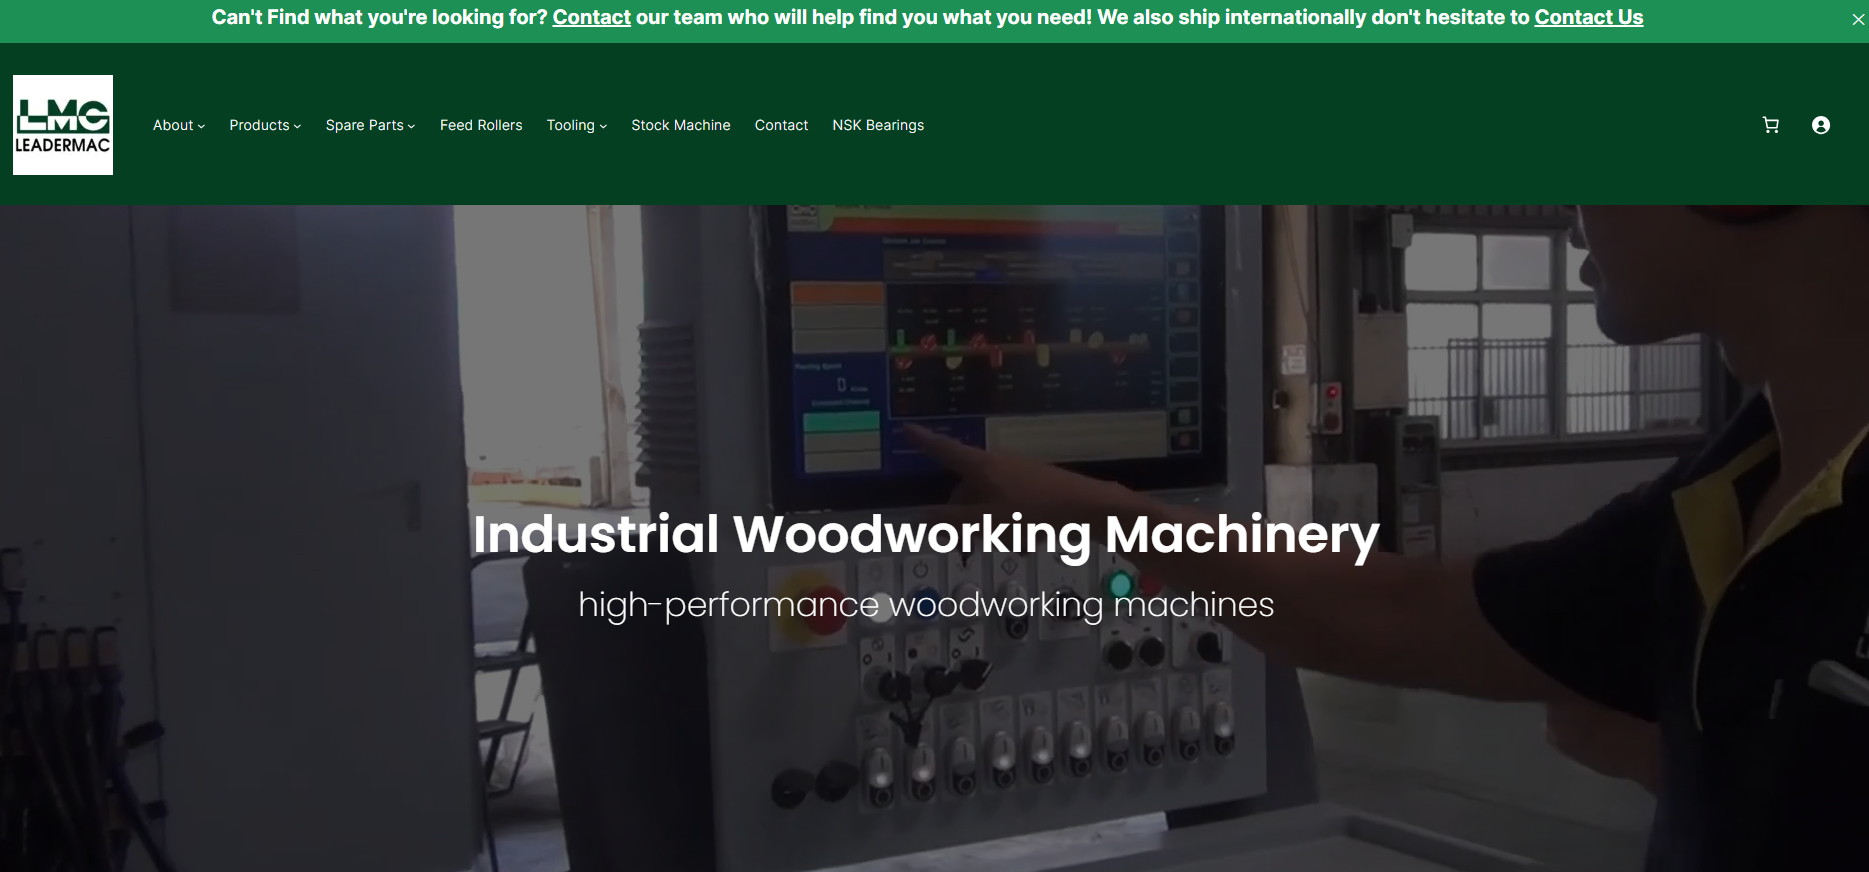1869x872 pixels.
Task: Expand the Products dropdown menu
Action: [264, 125]
